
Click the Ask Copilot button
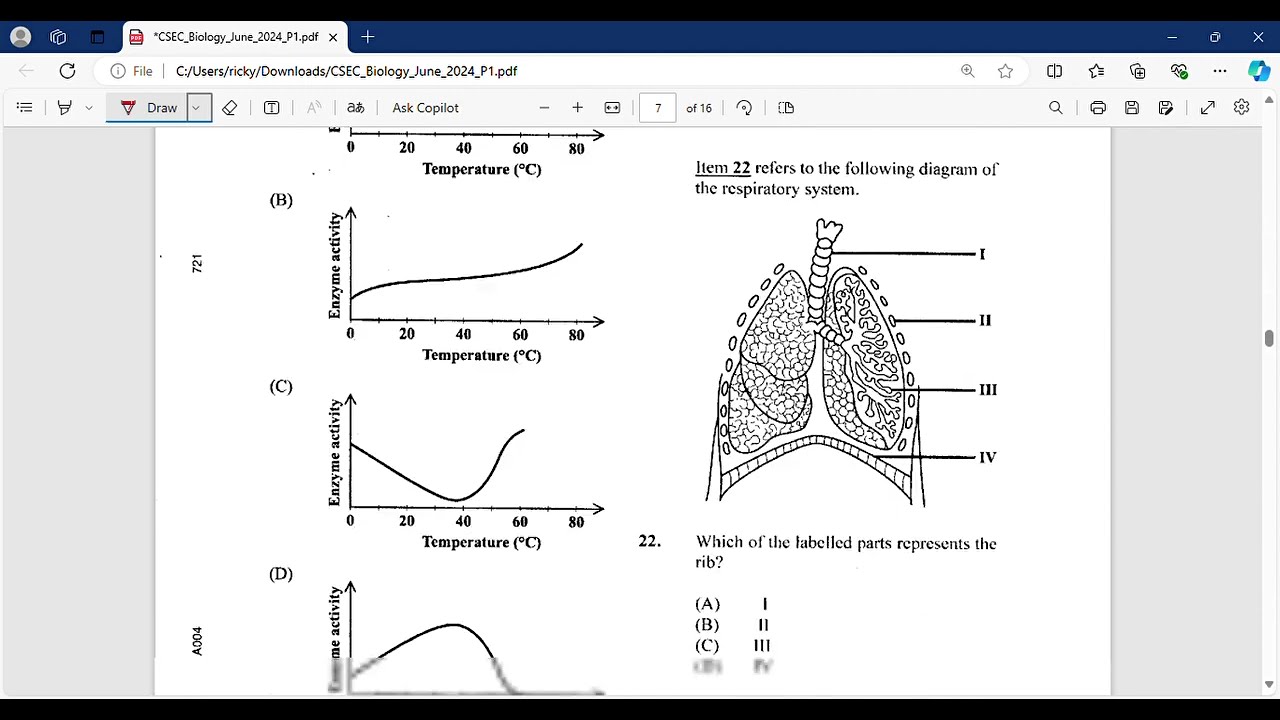[425, 108]
